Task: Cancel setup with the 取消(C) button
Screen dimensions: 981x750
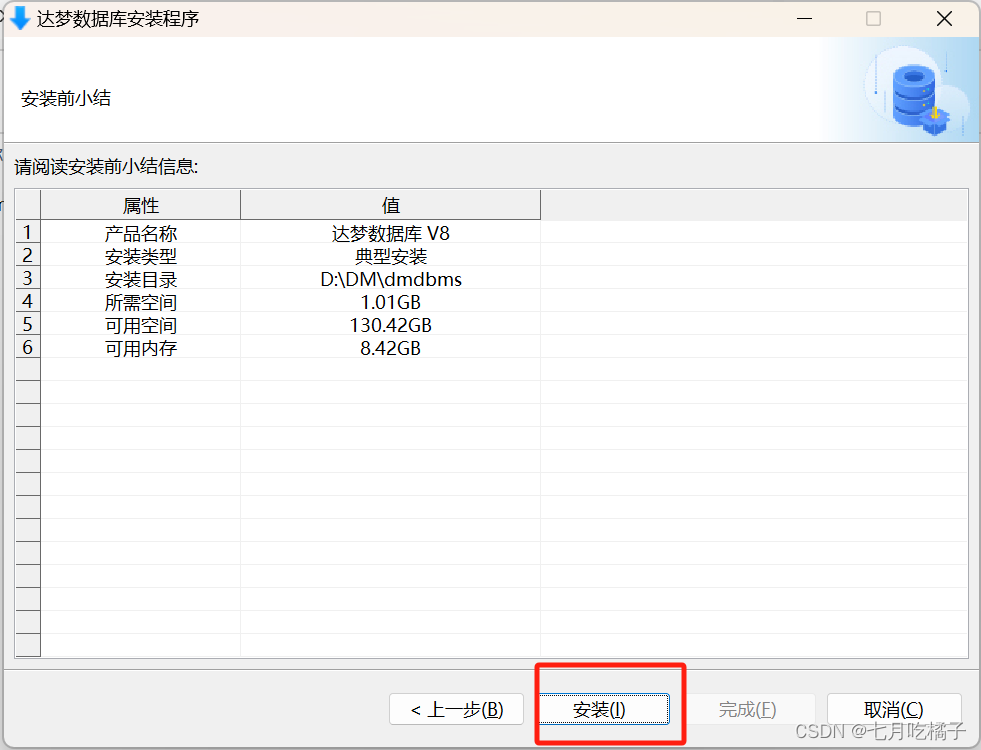Action: pyautogui.click(x=894, y=709)
